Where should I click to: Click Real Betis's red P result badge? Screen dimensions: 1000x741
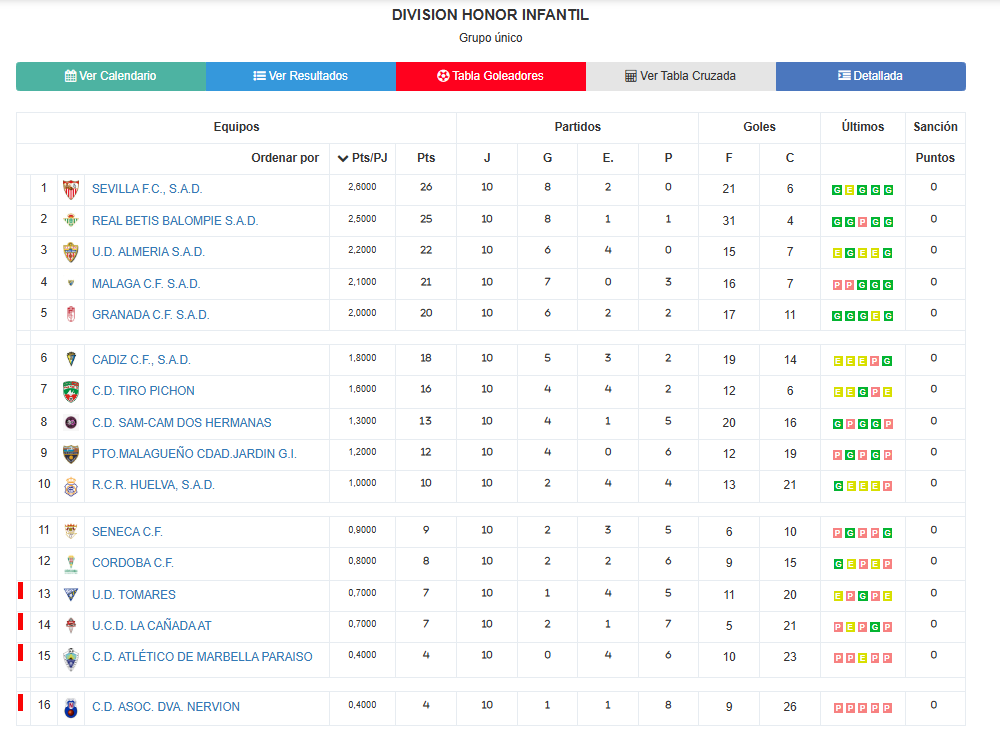pos(862,222)
